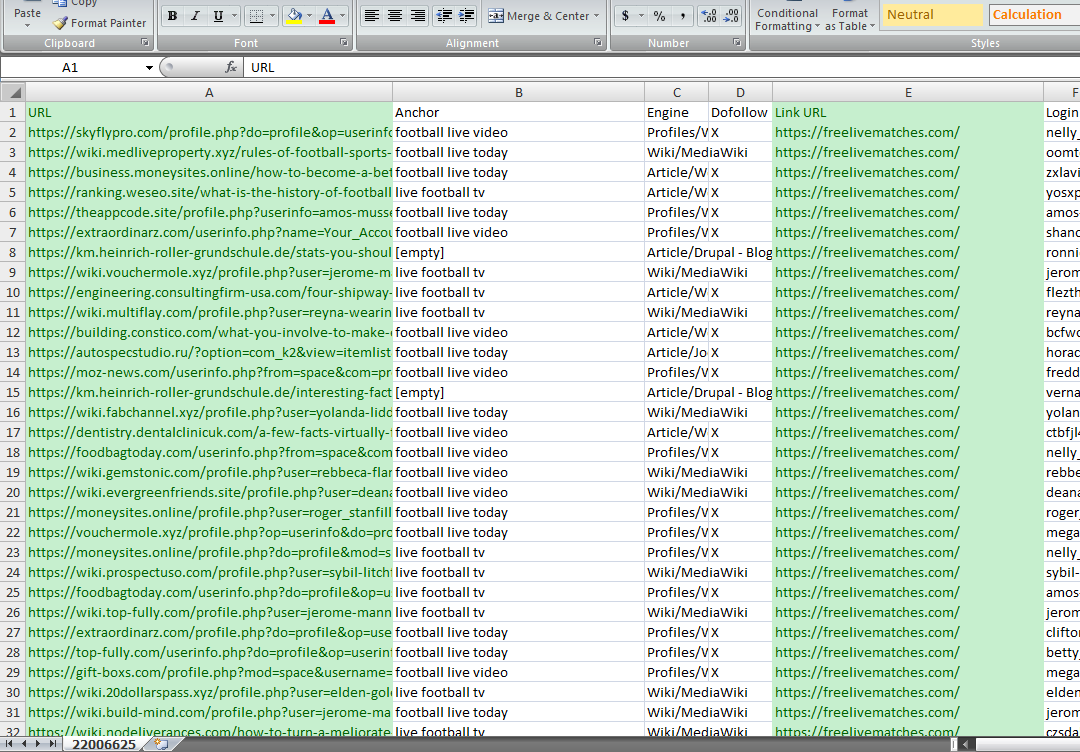Apply the Neutral cell style
1080x752 pixels.
[932, 14]
